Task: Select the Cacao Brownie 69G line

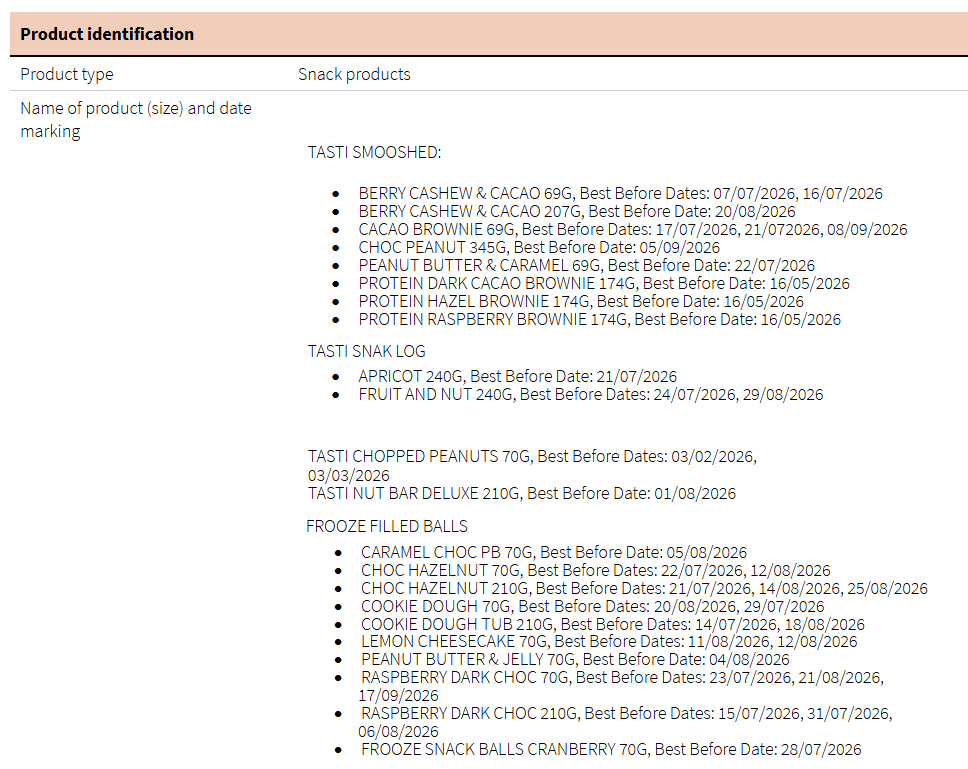Action: pos(633,230)
